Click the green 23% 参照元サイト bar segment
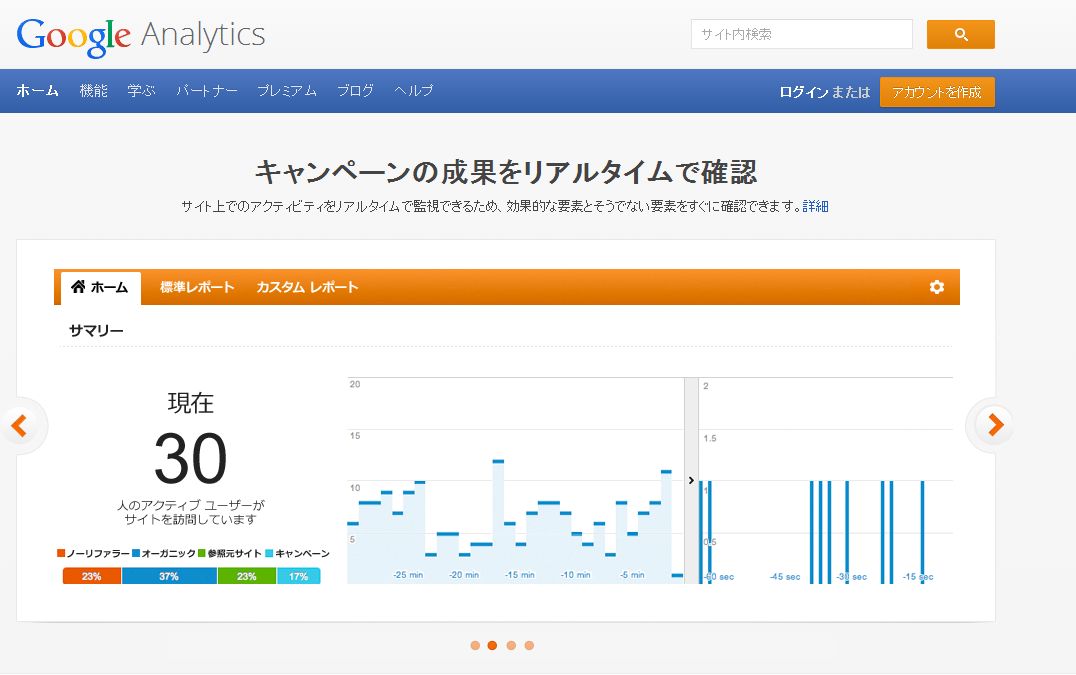 247,576
